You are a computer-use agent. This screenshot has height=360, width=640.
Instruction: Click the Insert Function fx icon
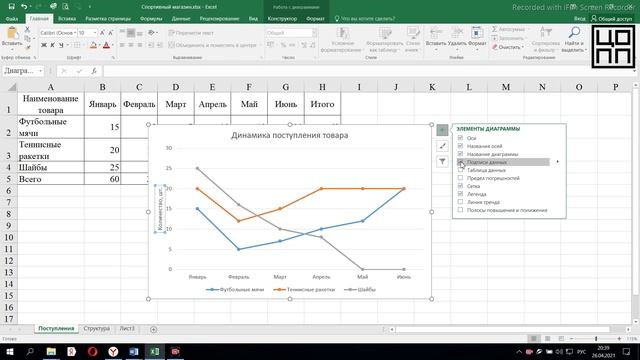(94, 71)
